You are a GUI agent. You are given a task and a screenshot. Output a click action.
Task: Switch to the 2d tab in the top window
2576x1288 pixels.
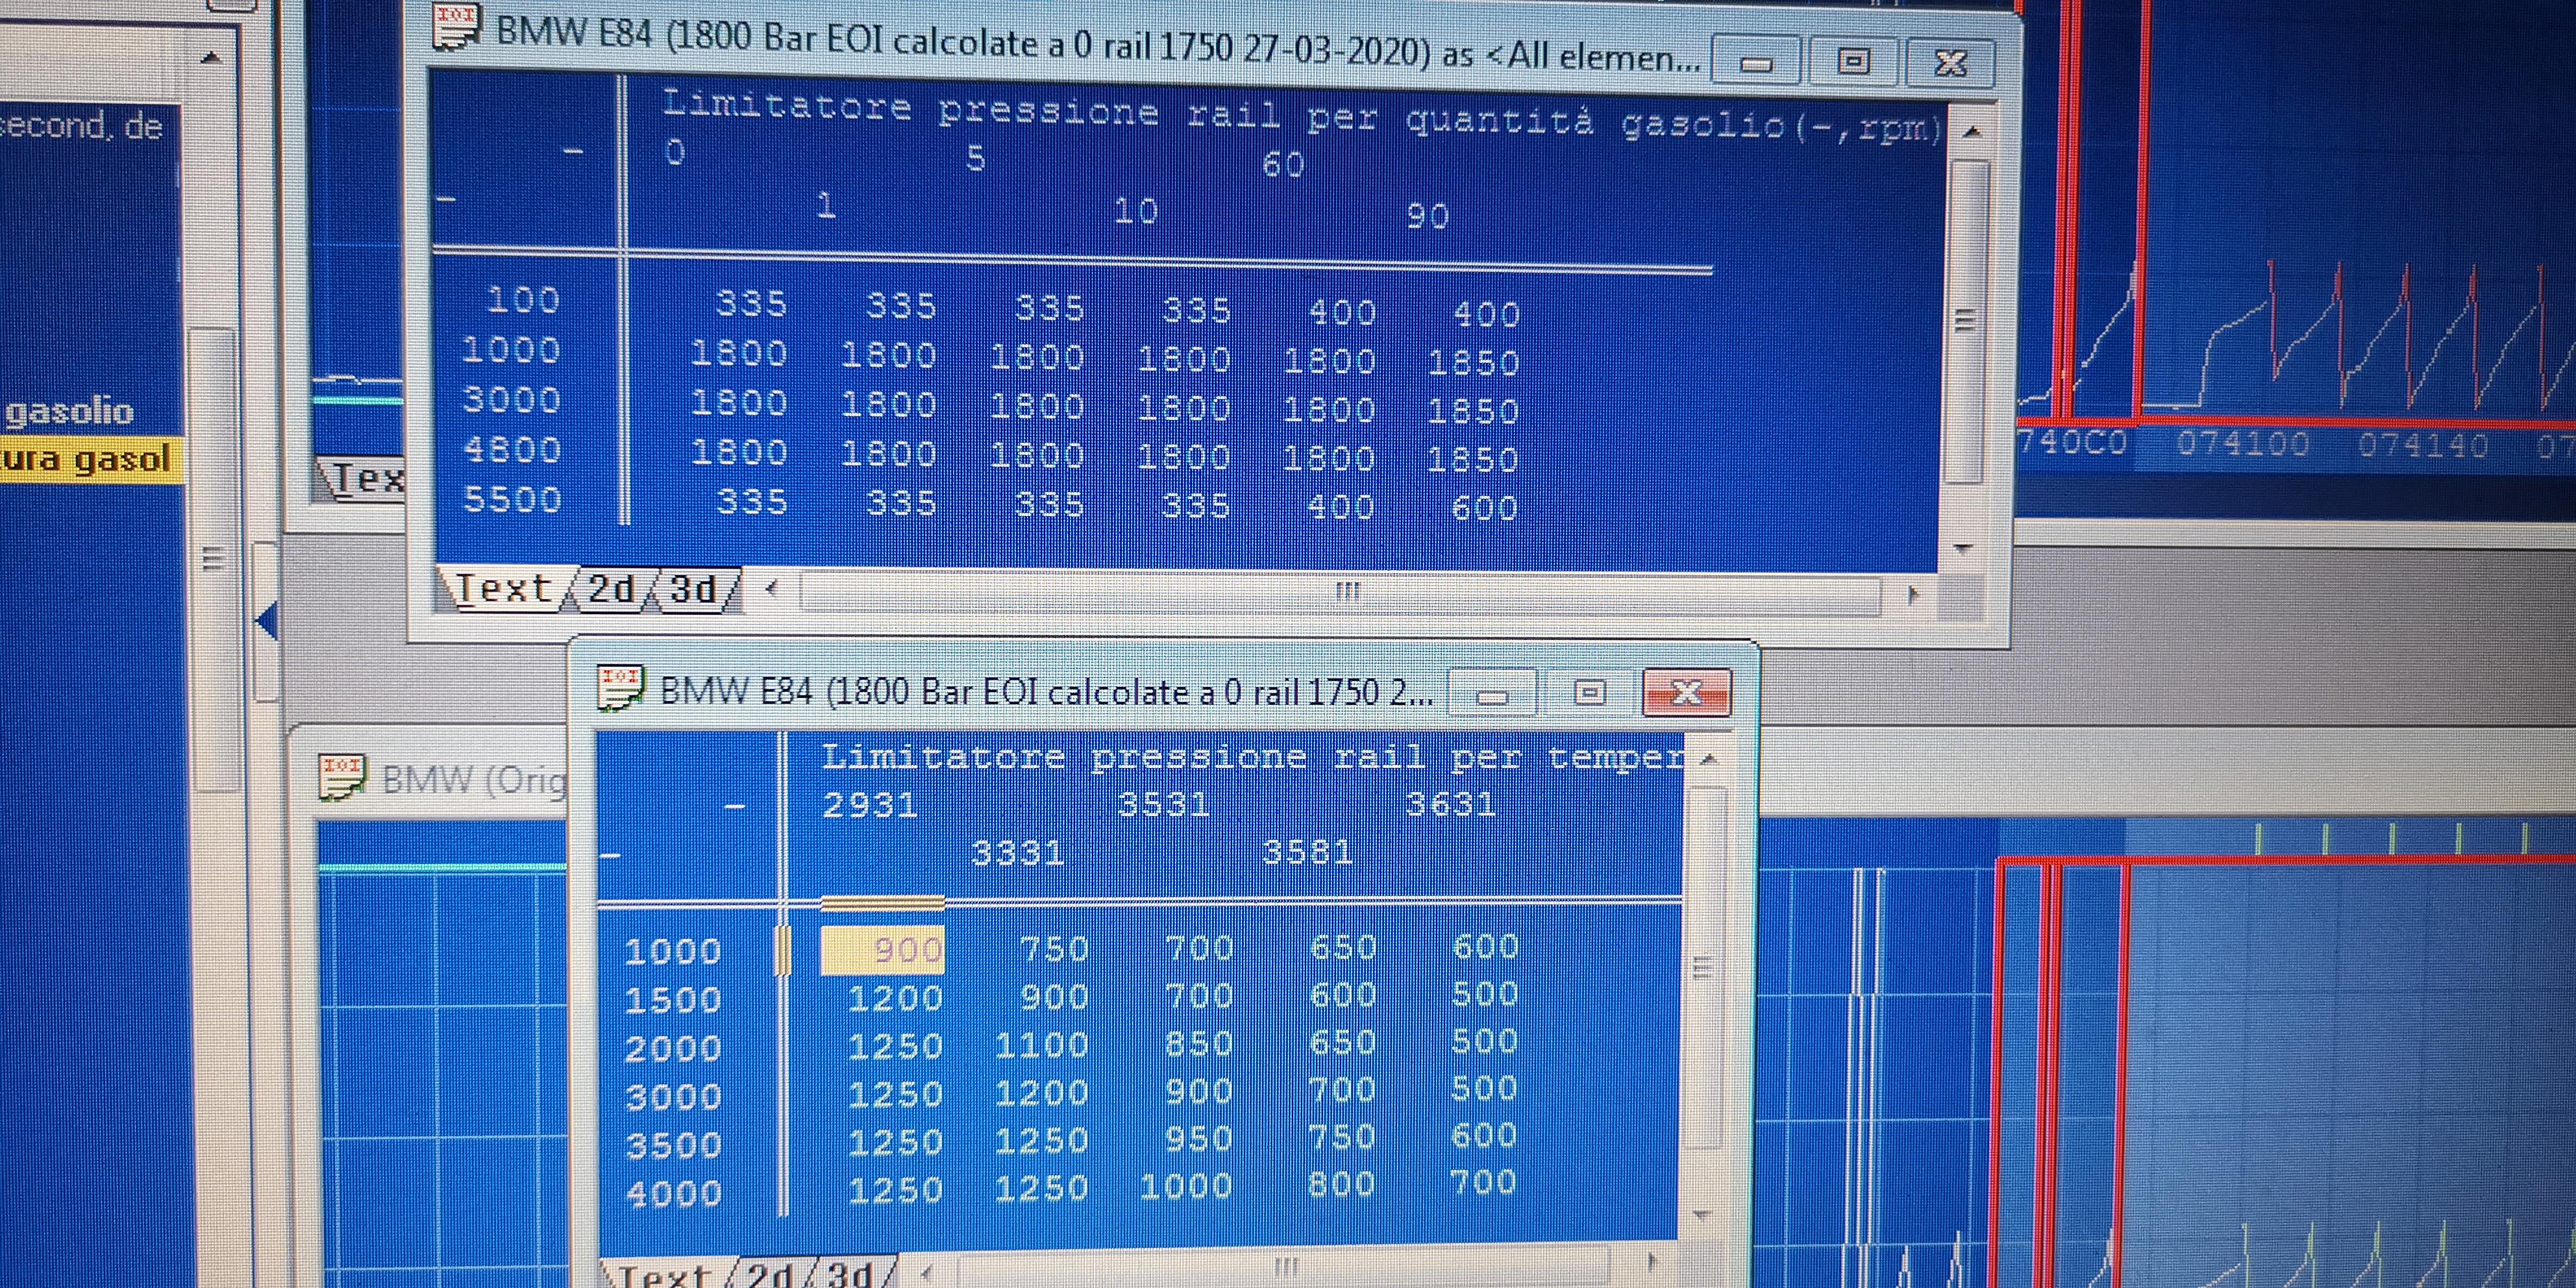[611, 589]
